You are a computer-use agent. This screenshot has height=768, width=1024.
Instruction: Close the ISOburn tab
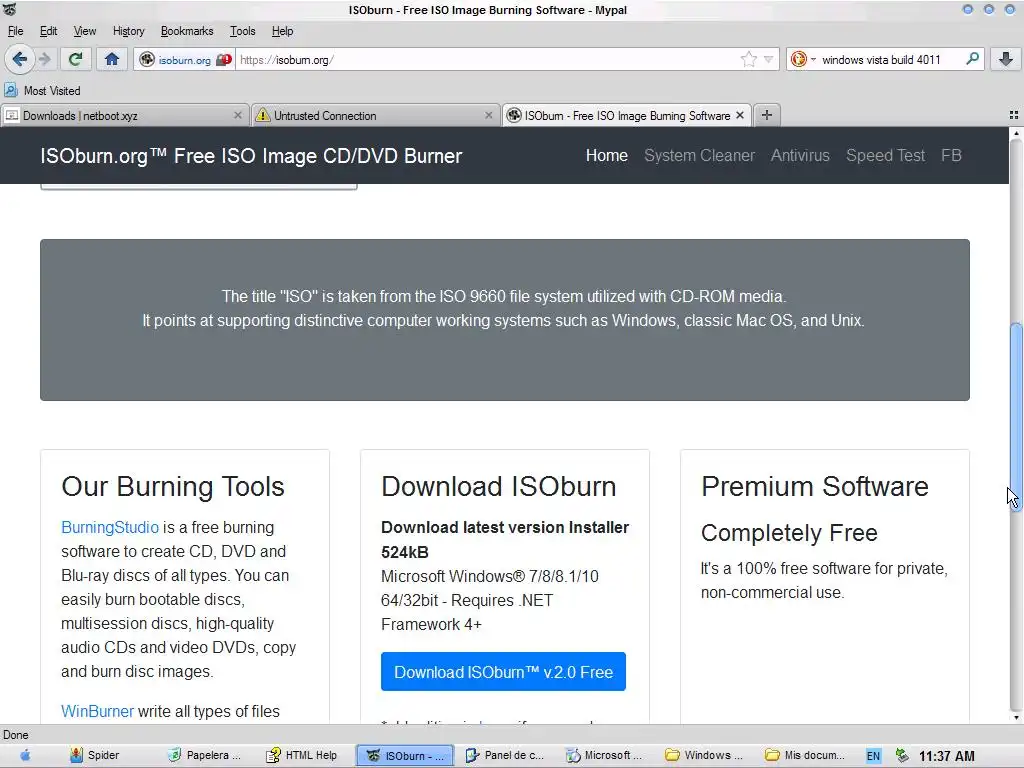click(740, 115)
